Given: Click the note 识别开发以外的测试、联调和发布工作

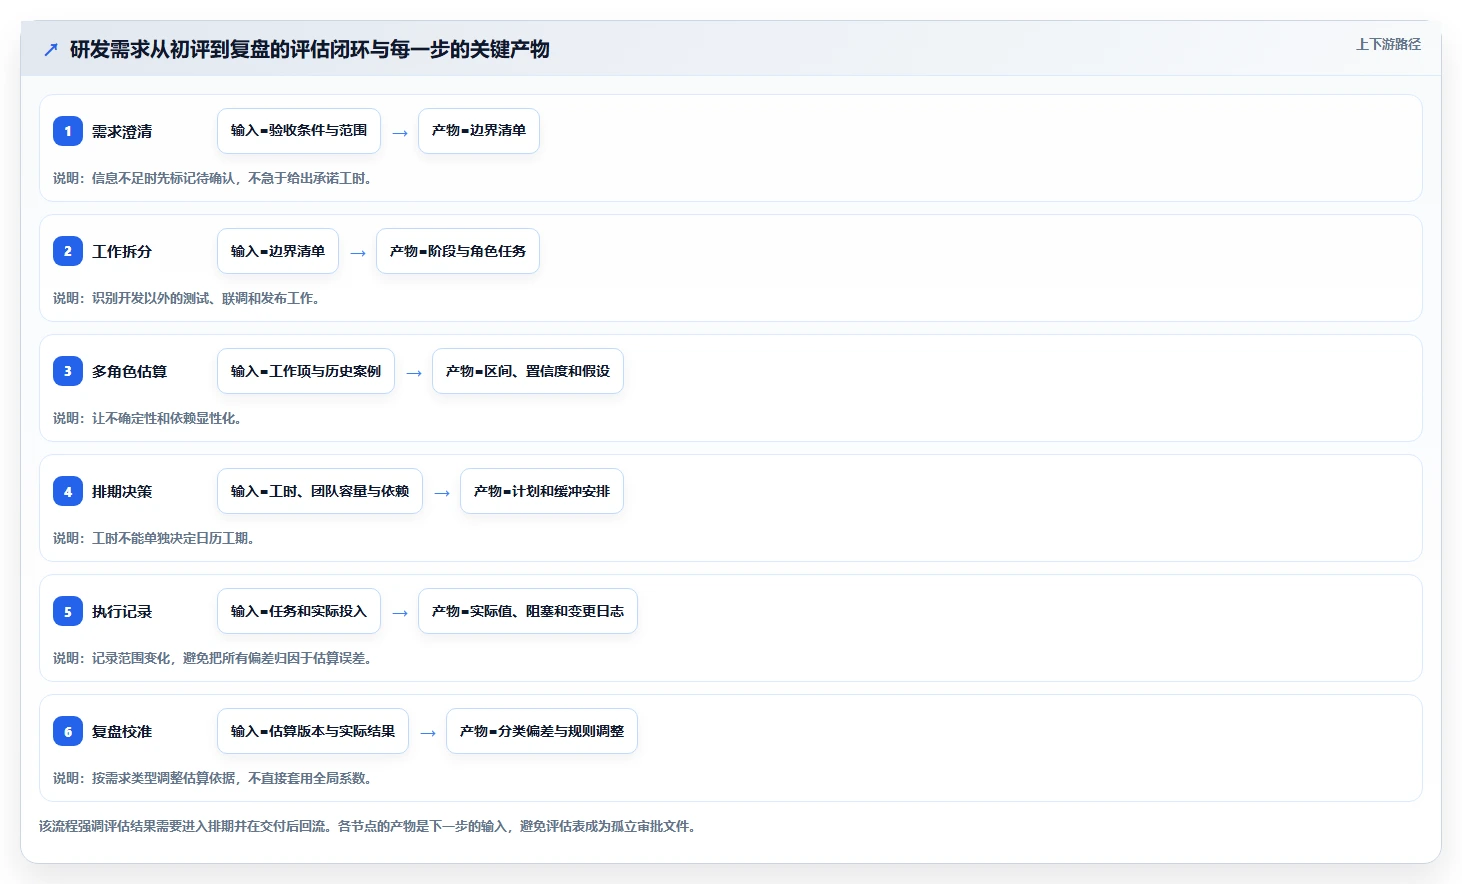Looking at the screenshot, I should [x=187, y=298].
